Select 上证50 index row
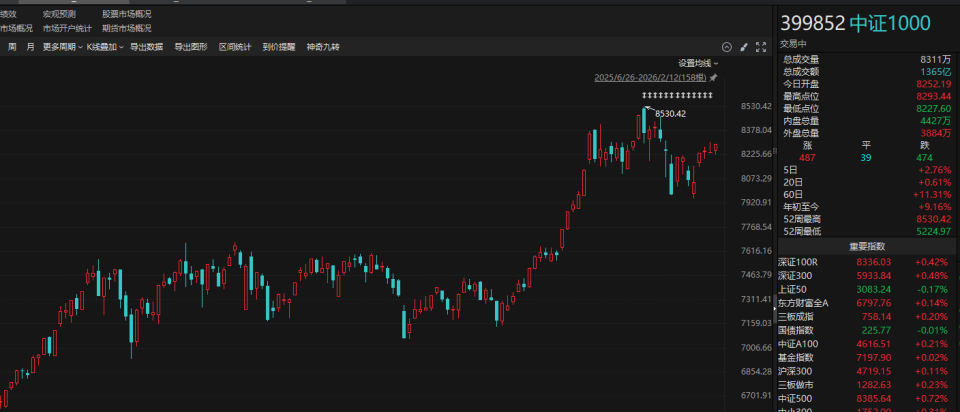The image size is (960, 412). coord(866,289)
